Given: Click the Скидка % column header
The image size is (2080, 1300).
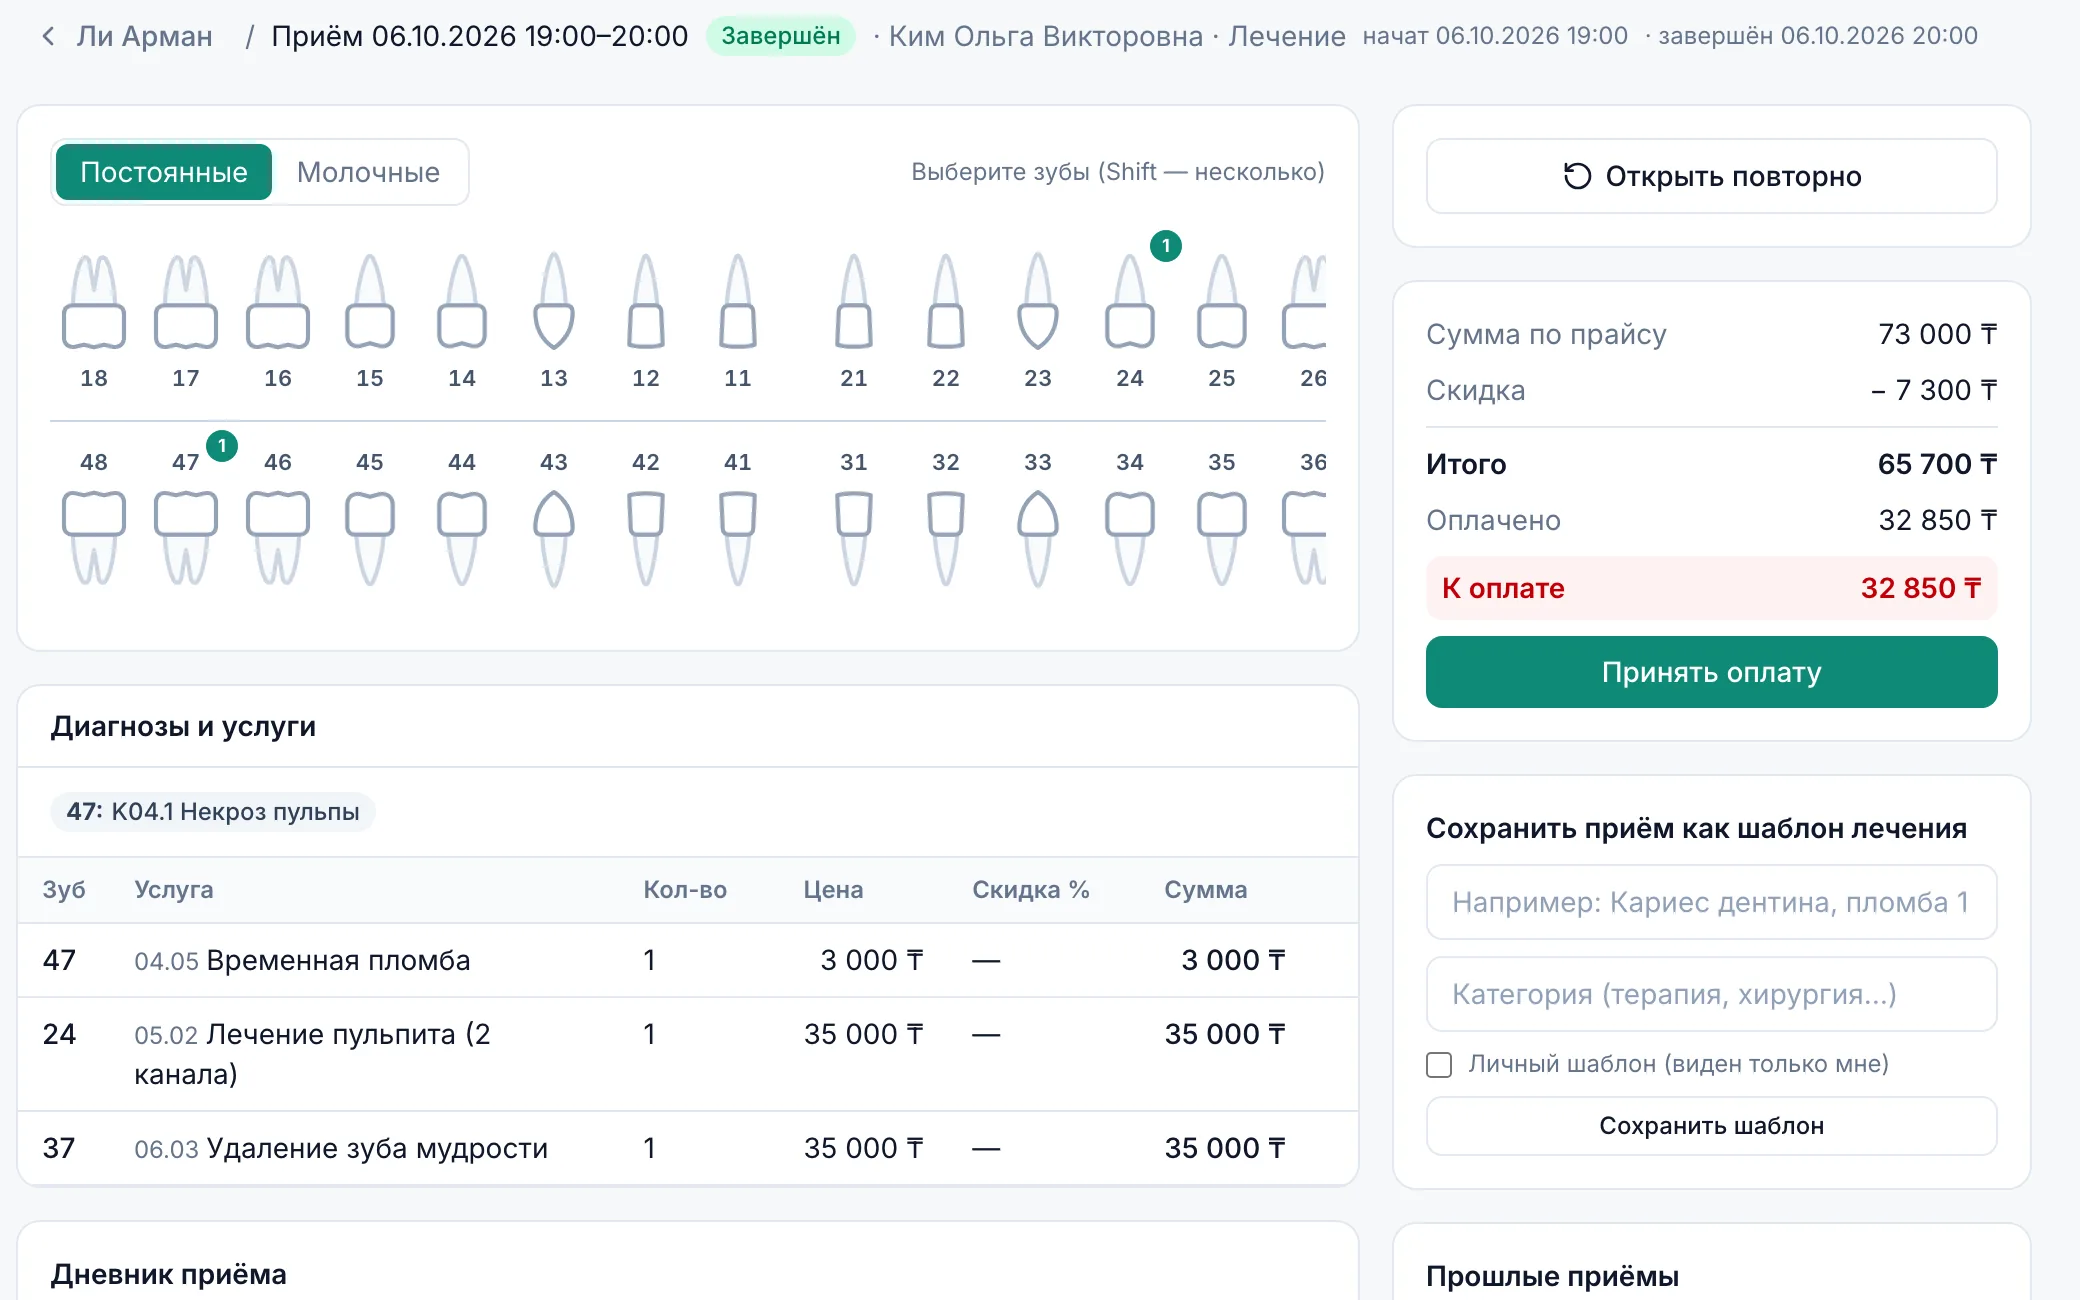Looking at the screenshot, I should click(1031, 890).
